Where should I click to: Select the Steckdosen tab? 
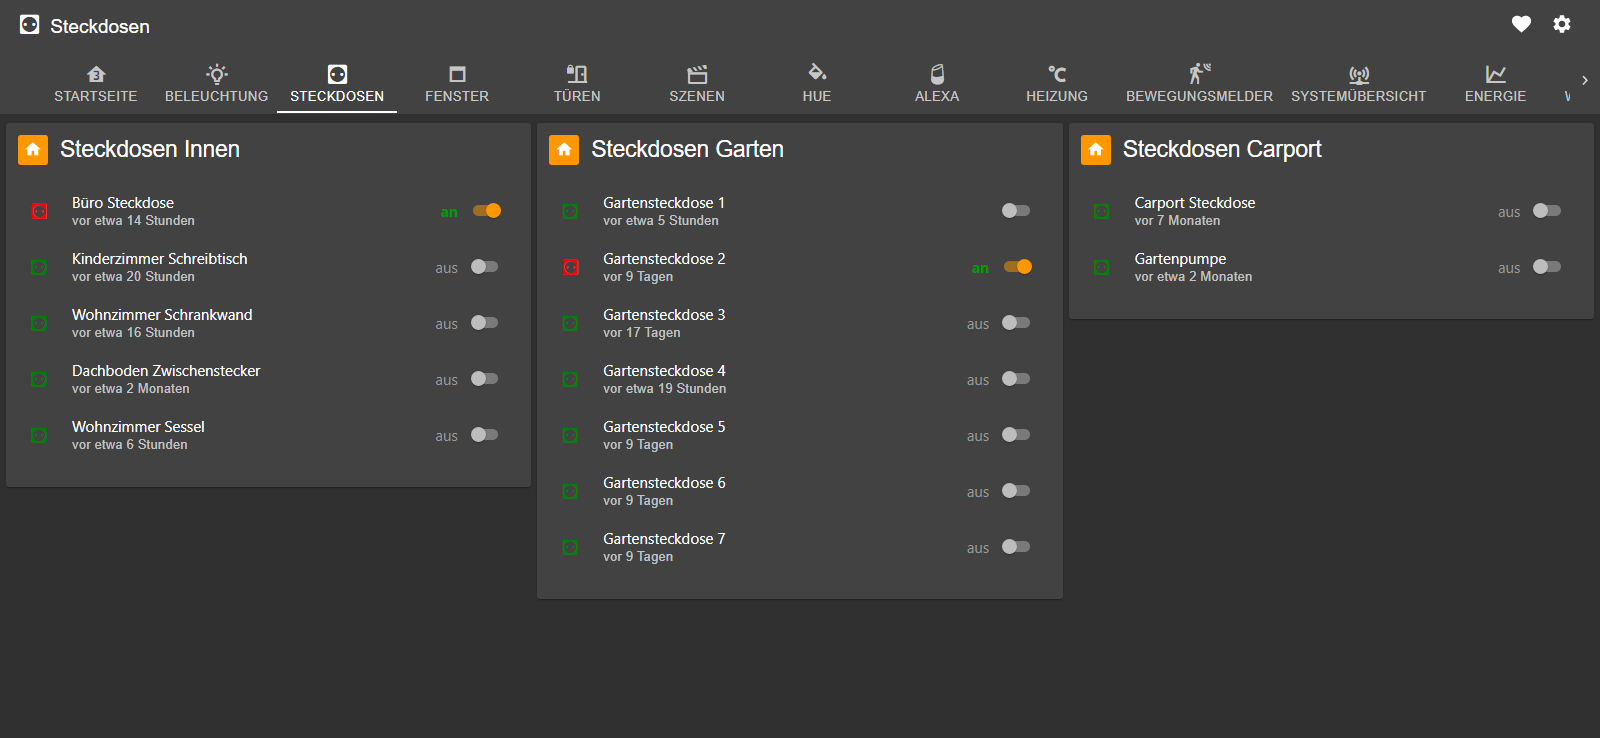[337, 84]
